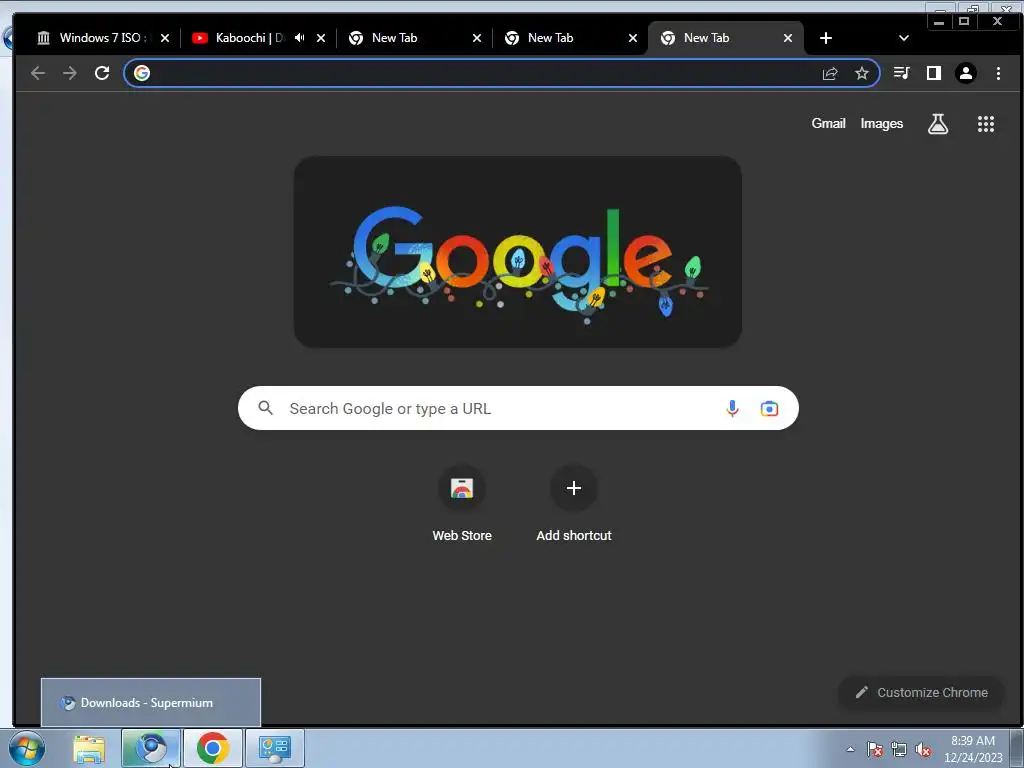Bookmark this tab with the star icon
This screenshot has width=1024, height=768.
862,73
